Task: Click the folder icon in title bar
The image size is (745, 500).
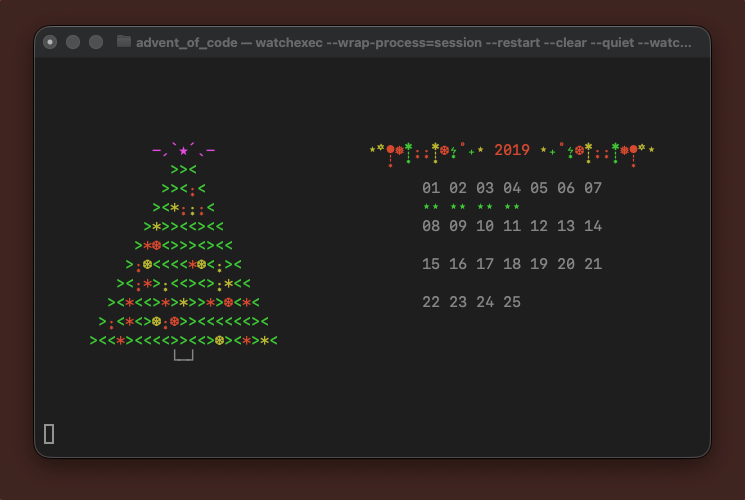Action: click(124, 42)
